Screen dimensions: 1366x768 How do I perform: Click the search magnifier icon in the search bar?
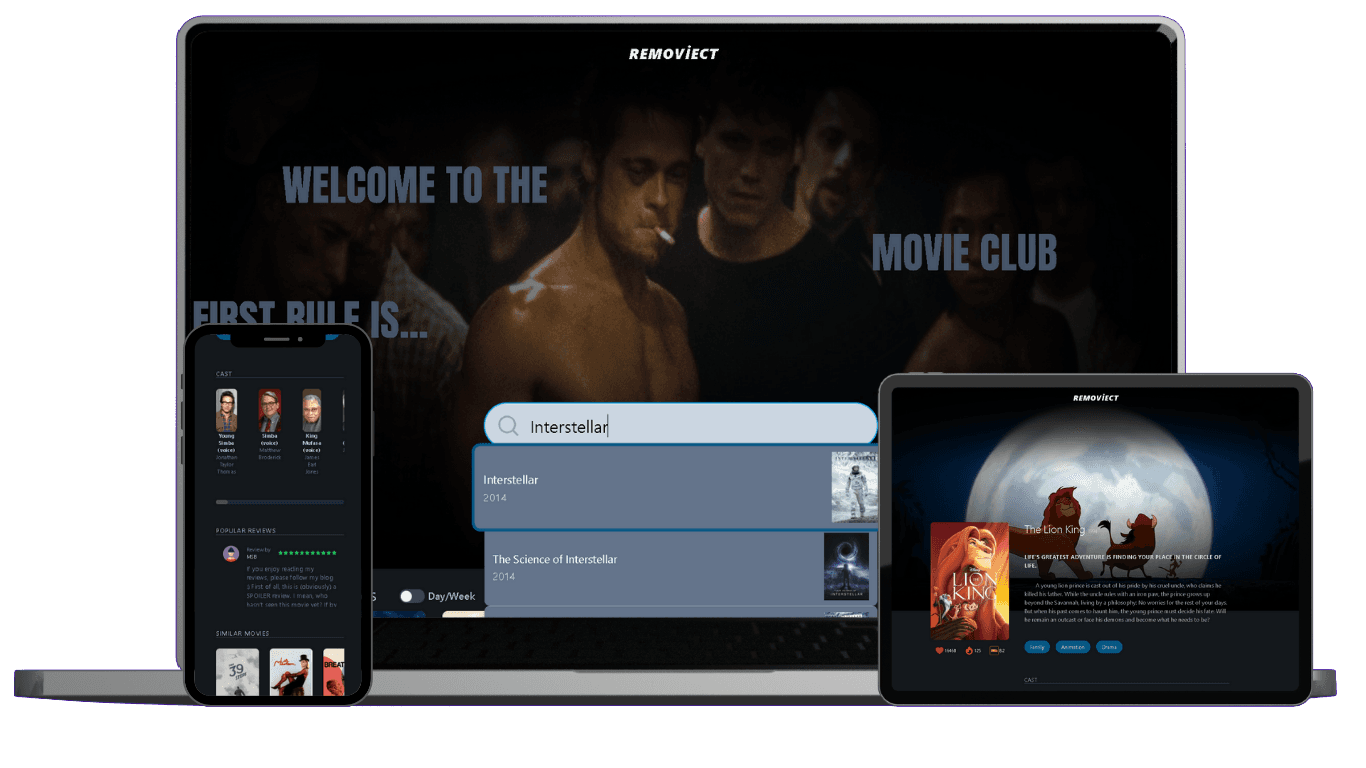coord(508,427)
